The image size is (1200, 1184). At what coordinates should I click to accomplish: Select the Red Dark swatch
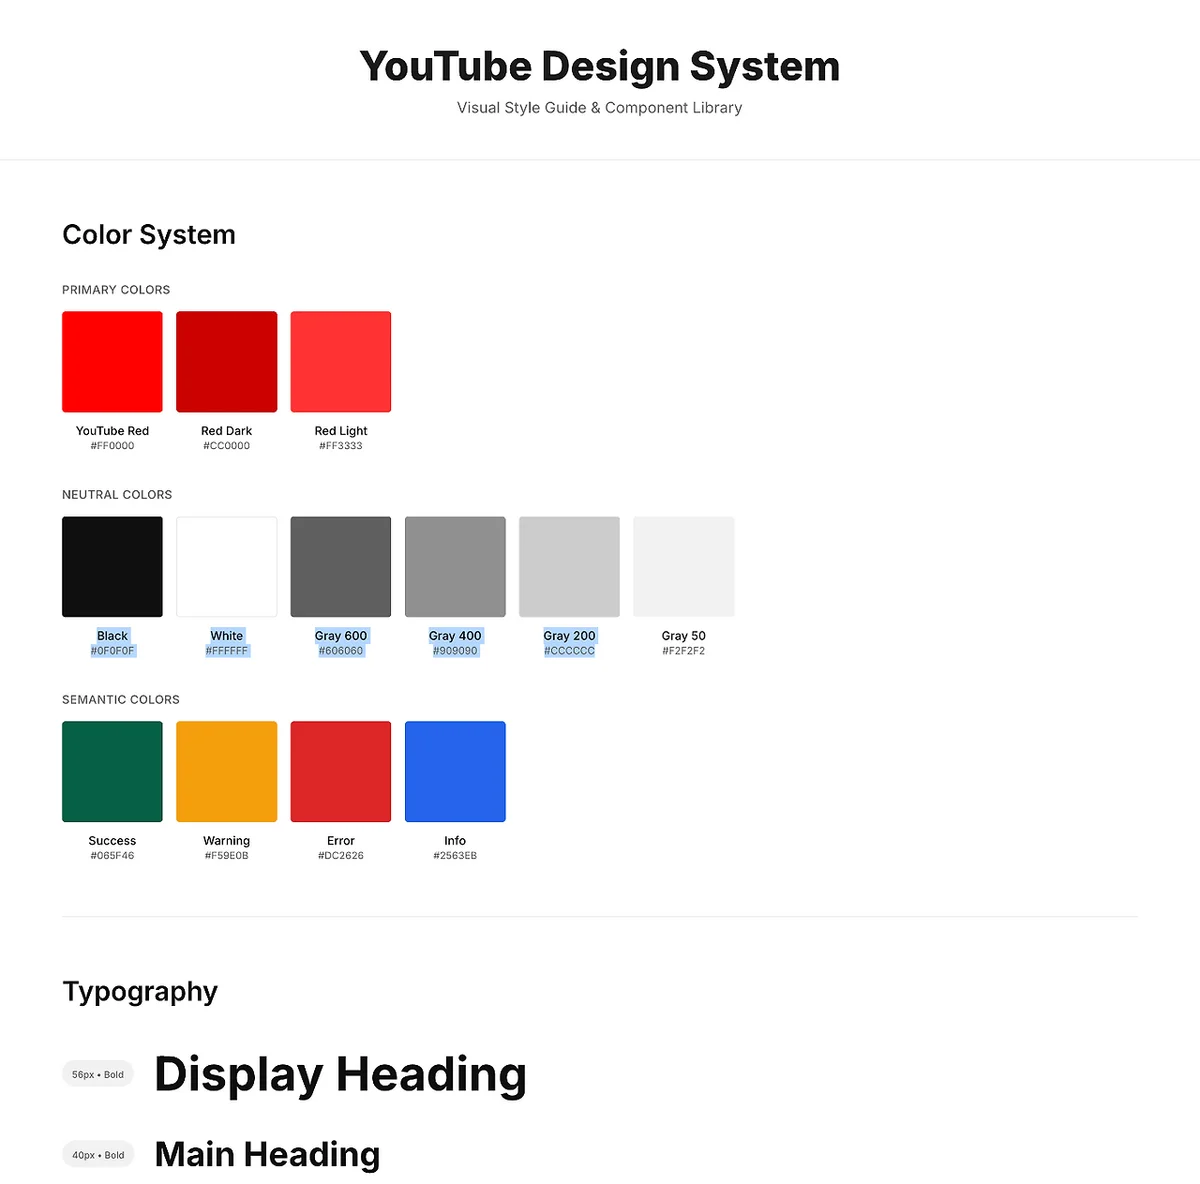(227, 361)
